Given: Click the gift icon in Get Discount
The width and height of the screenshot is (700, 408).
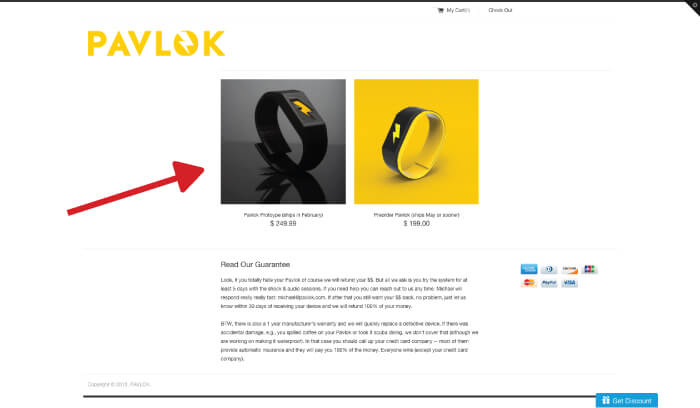Looking at the screenshot, I should tap(606, 400).
